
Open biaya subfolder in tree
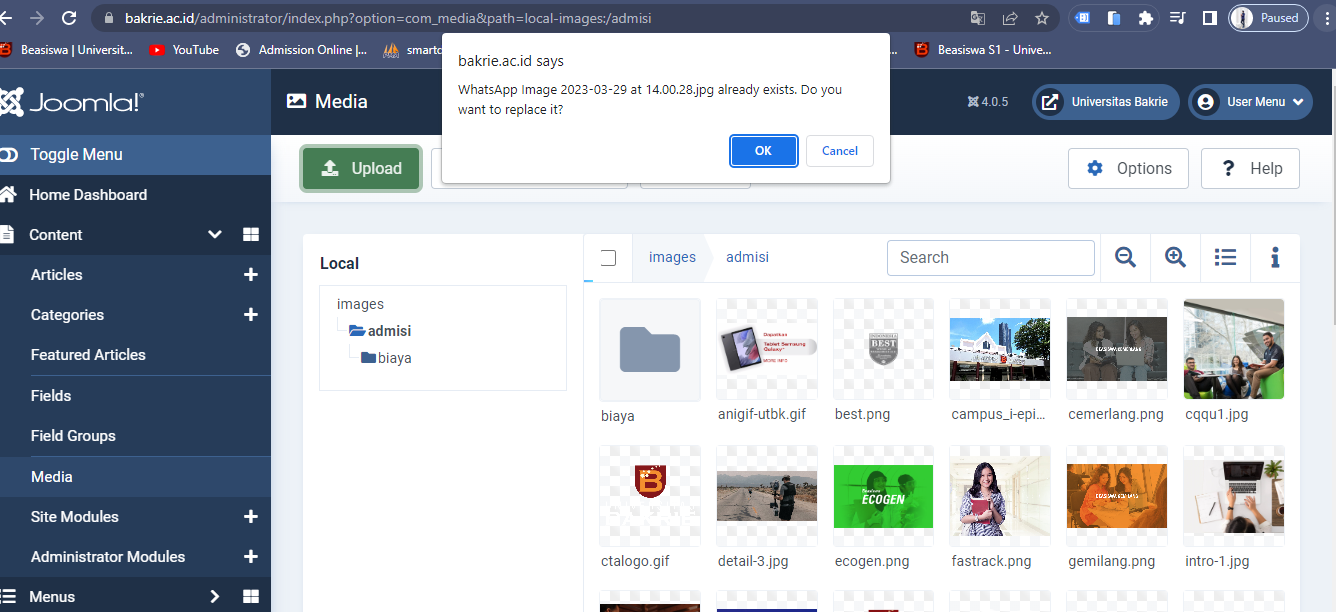386,358
